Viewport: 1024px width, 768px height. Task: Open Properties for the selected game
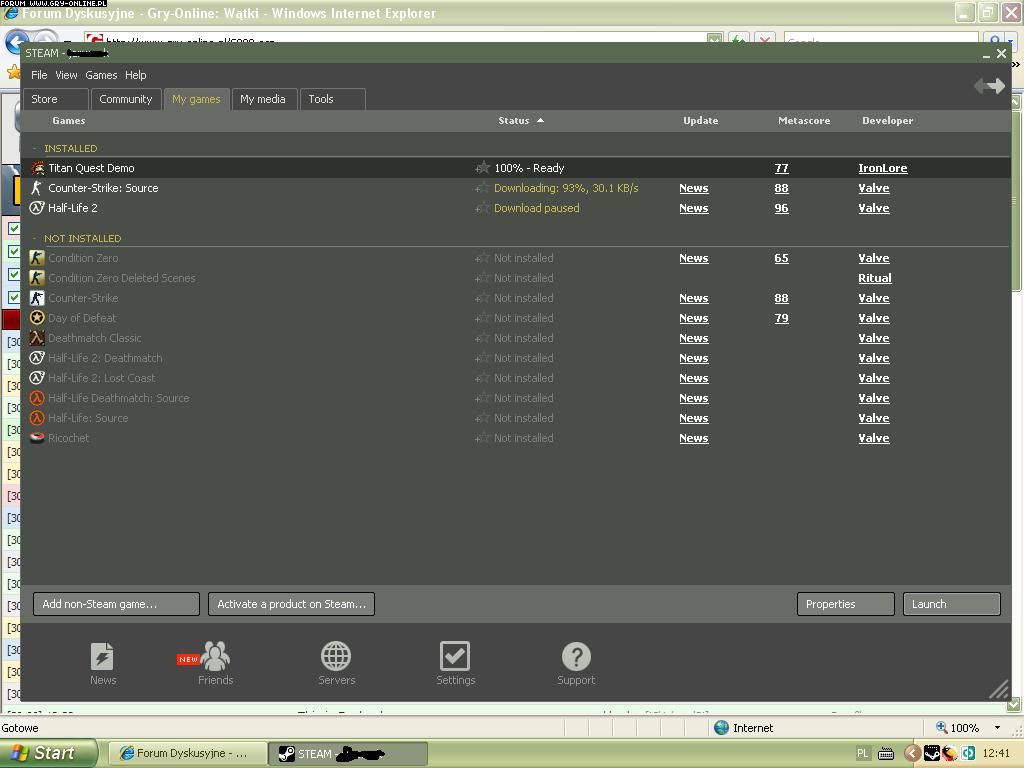tap(846, 604)
